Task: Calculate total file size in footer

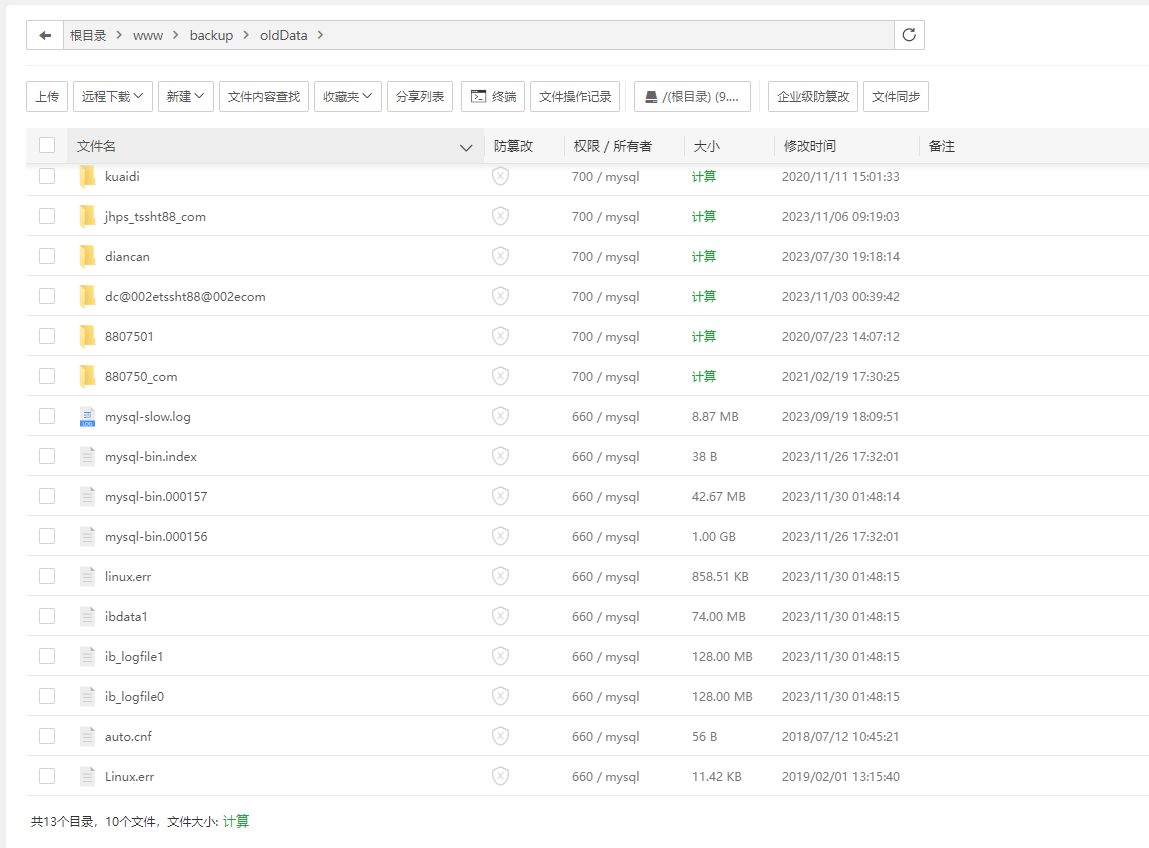Action: (236, 822)
